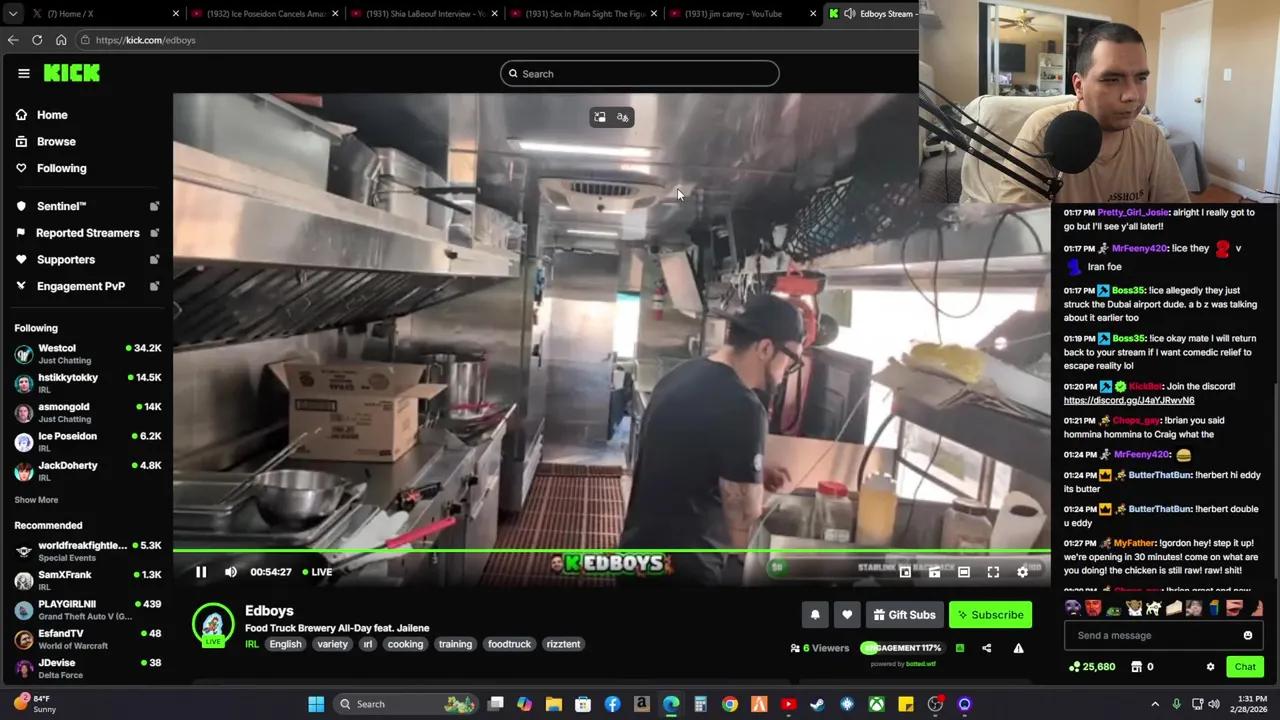Mute the stream with the volume icon
The width and height of the screenshot is (1280, 720).
tap(231, 572)
